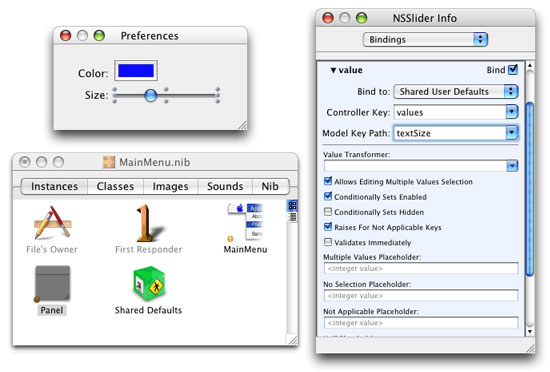This screenshot has width=550, height=372.
Task: Select the Panel instance icon
Action: (52, 284)
